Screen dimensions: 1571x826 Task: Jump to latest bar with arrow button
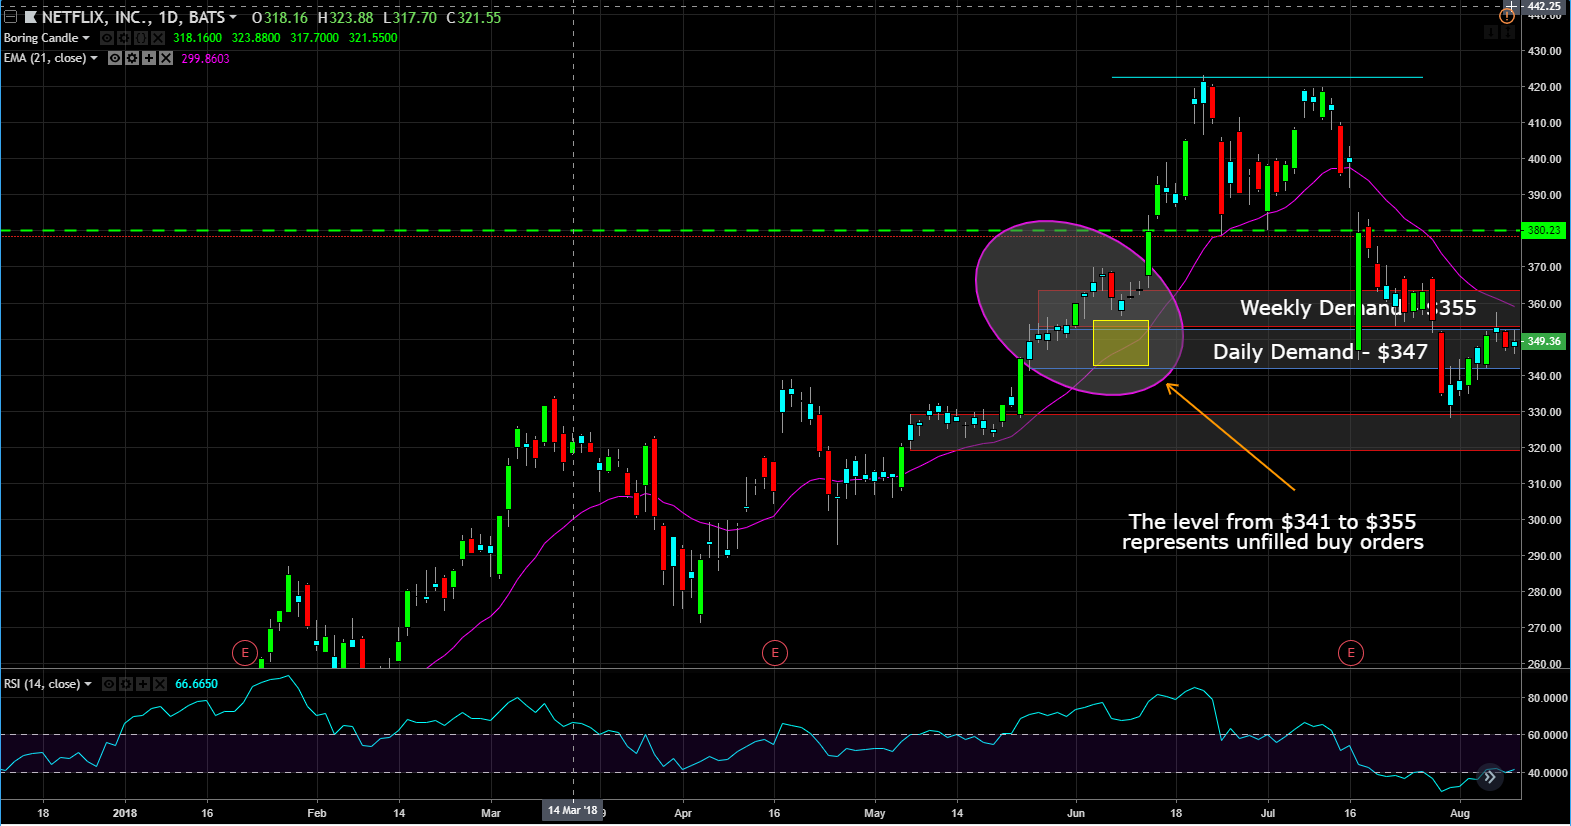[x=1490, y=777]
